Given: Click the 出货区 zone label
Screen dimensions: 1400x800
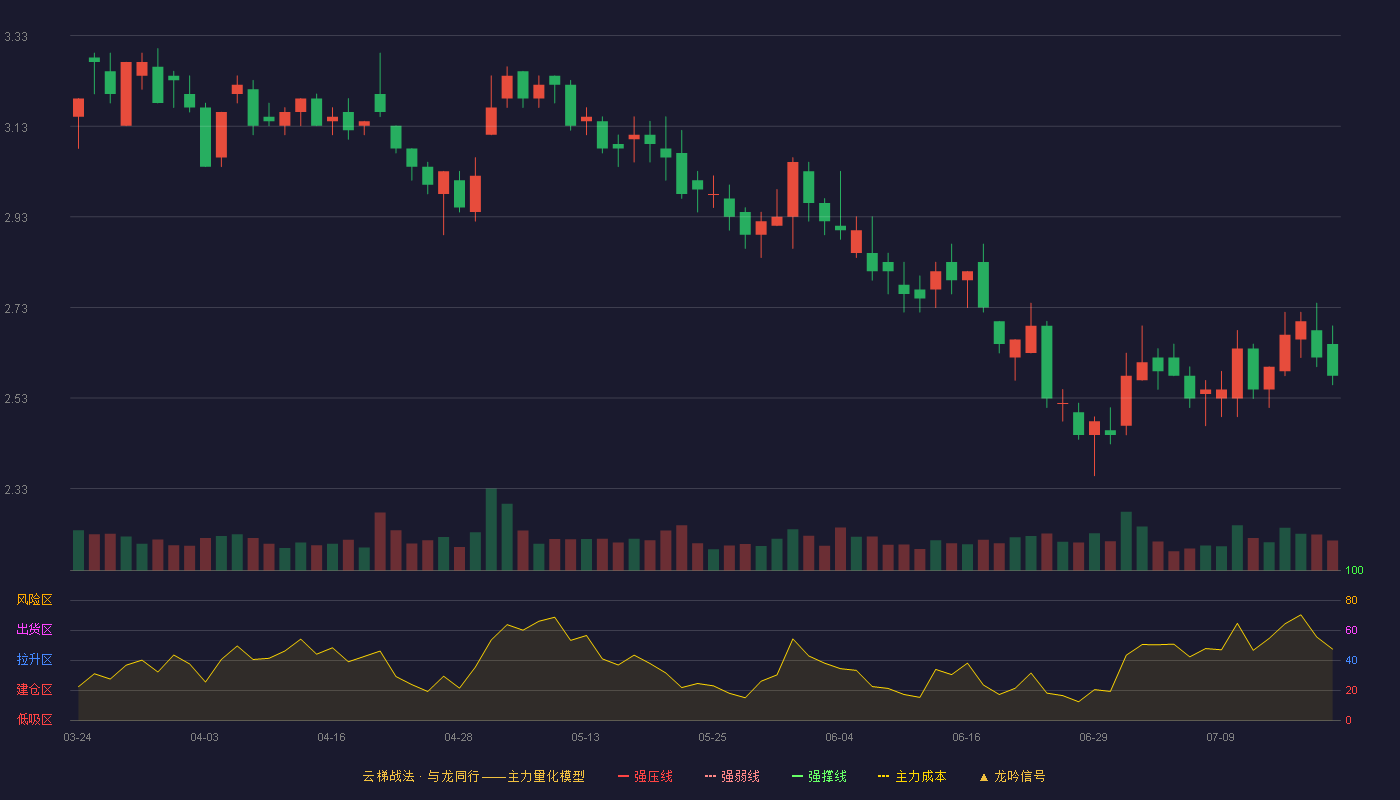Looking at the screenshot, I should (34, 630).
